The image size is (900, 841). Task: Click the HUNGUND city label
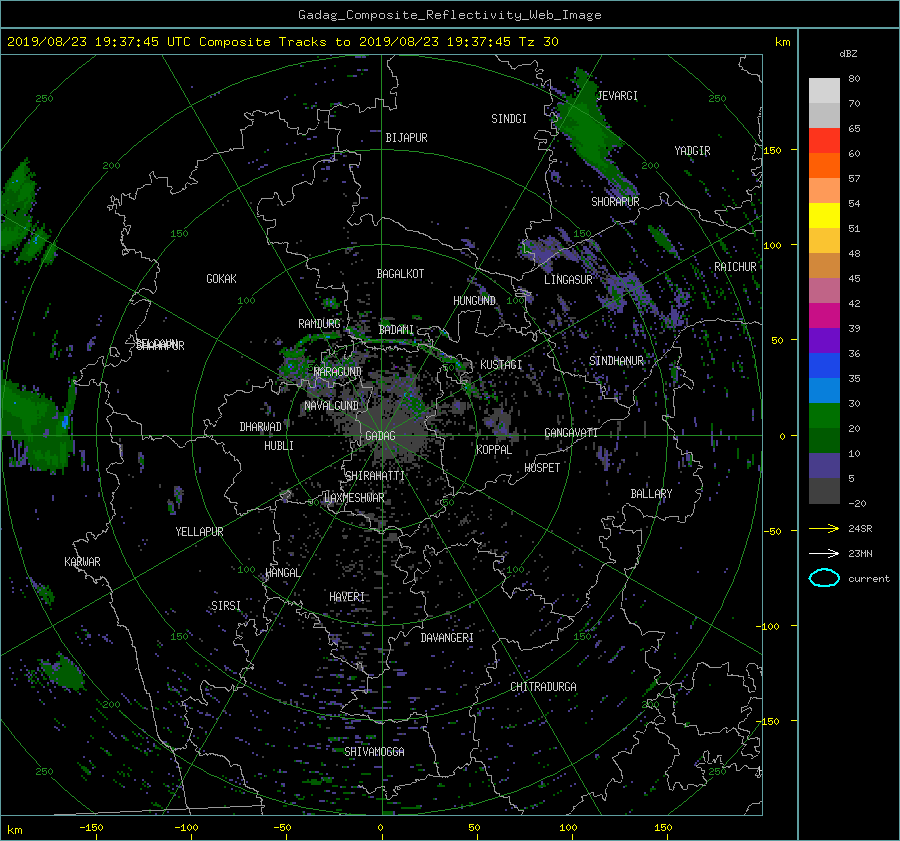click(474, 300)
